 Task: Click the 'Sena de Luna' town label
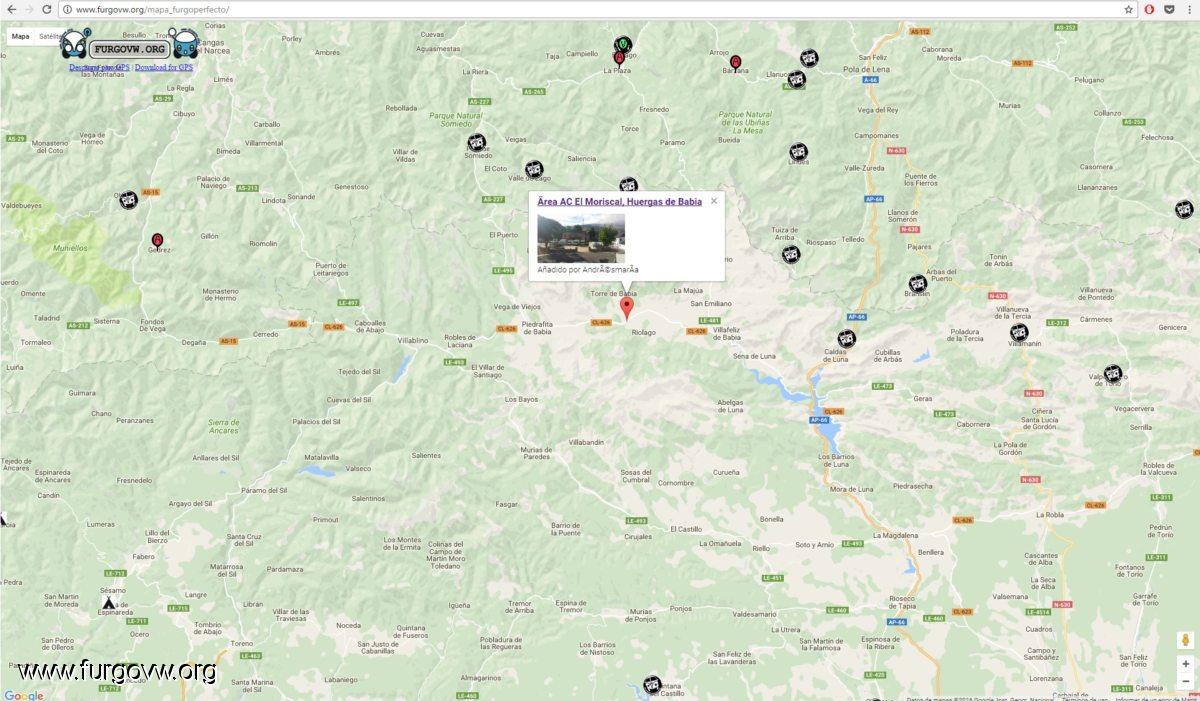click(x=754, y=356)
